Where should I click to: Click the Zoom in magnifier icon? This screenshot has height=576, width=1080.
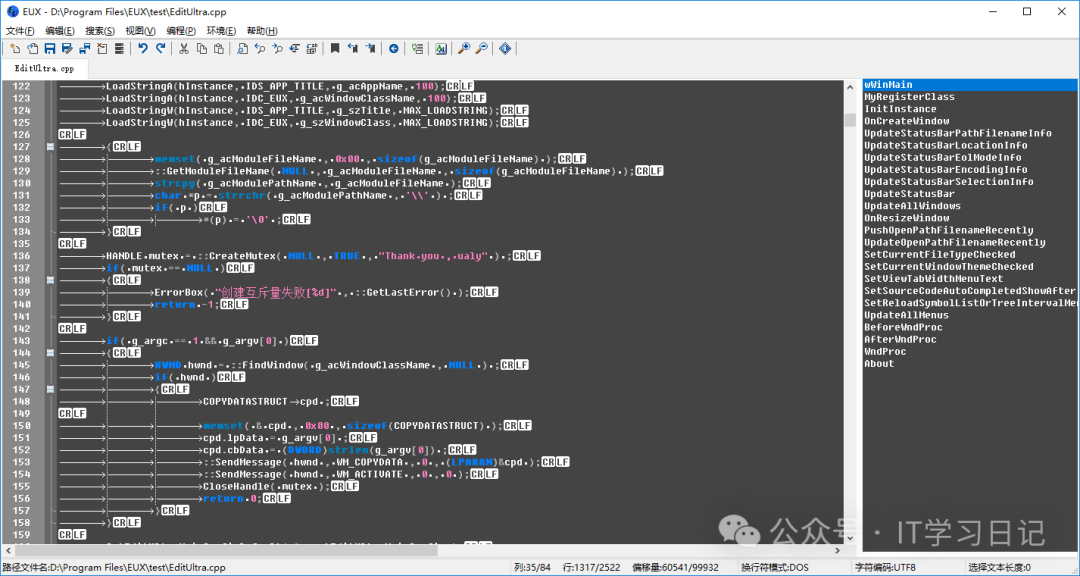[x=464, y=48]
